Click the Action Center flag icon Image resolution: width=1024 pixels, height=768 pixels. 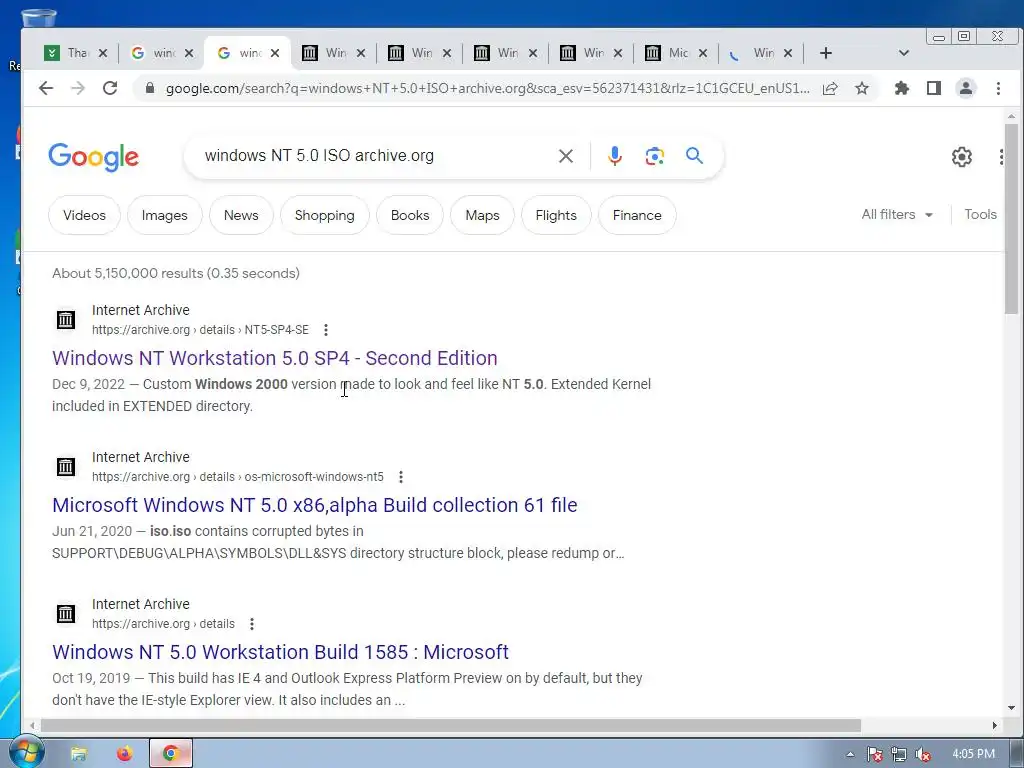tap(874, 754)
